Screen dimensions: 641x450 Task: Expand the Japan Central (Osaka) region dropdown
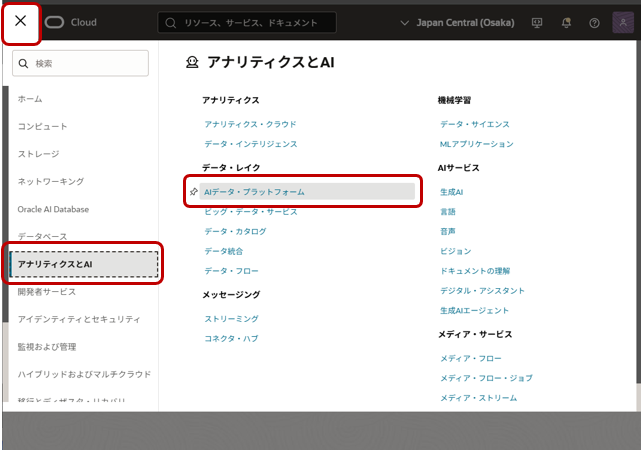pos(457,22)
